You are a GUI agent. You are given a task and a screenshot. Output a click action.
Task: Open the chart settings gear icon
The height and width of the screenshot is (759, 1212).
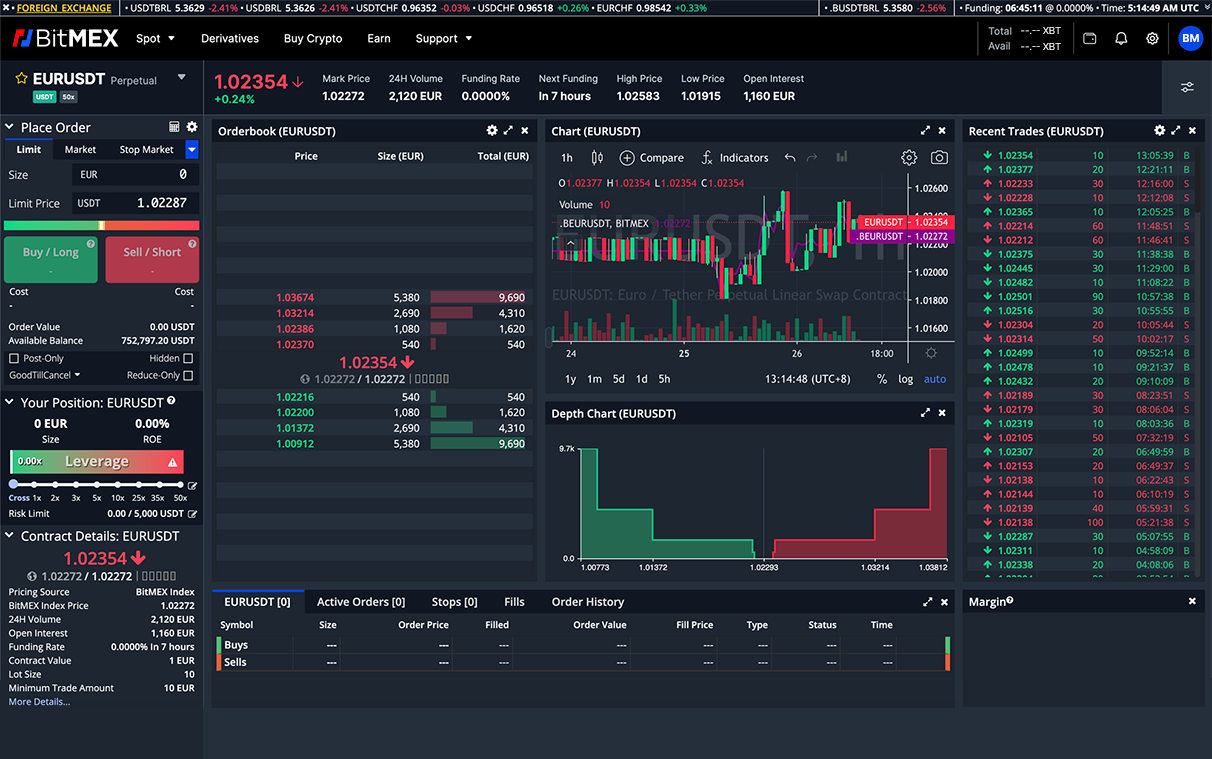coord(909,158)
